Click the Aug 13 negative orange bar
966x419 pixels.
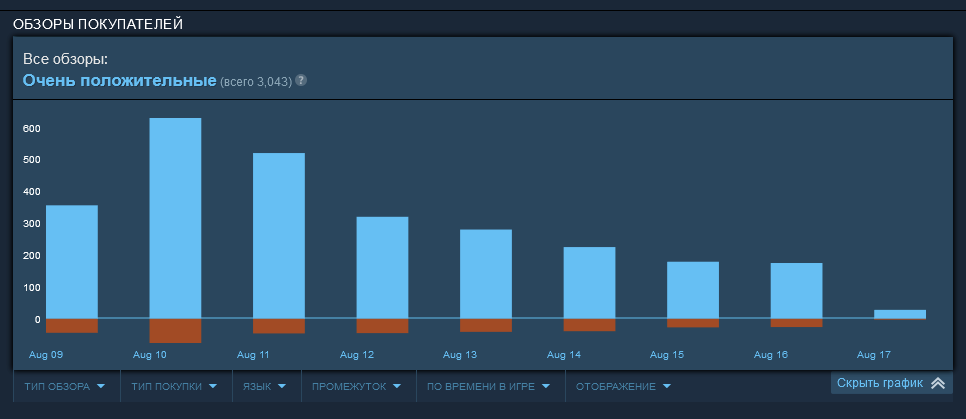point(486,325)
